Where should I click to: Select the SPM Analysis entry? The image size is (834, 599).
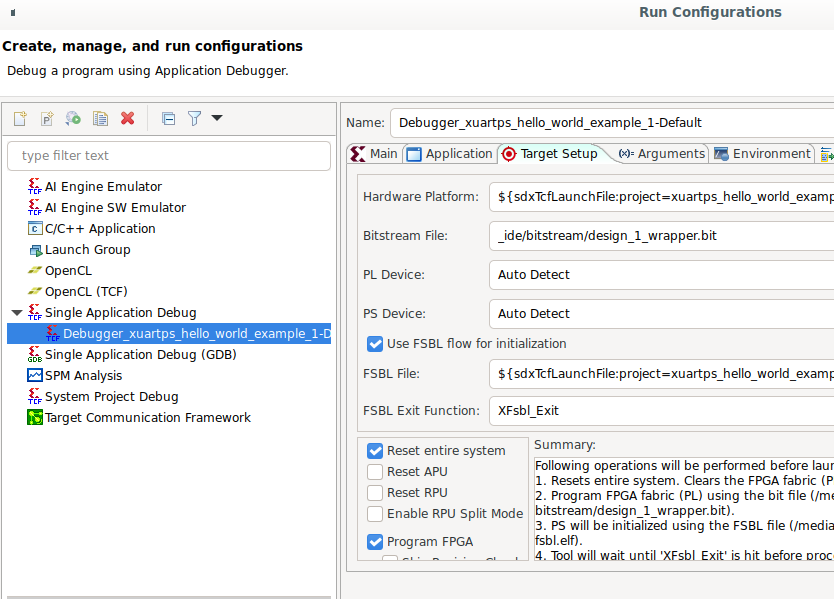tap(83, 376)
